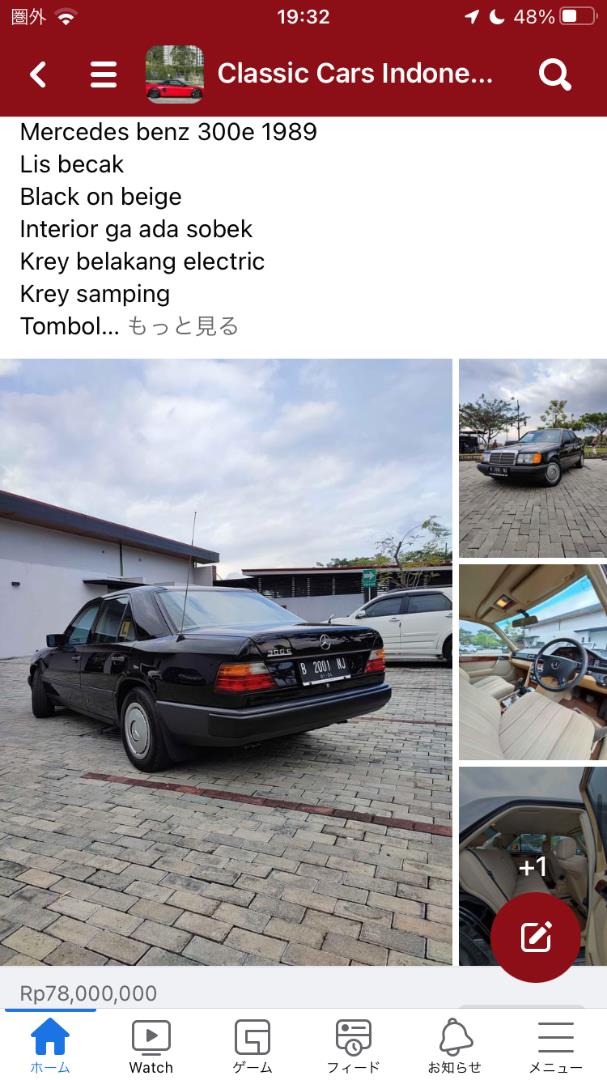Viewport: 607px width, 1080px height.
Task: Open the ゲーム gaming tab
Action: 252,1046
